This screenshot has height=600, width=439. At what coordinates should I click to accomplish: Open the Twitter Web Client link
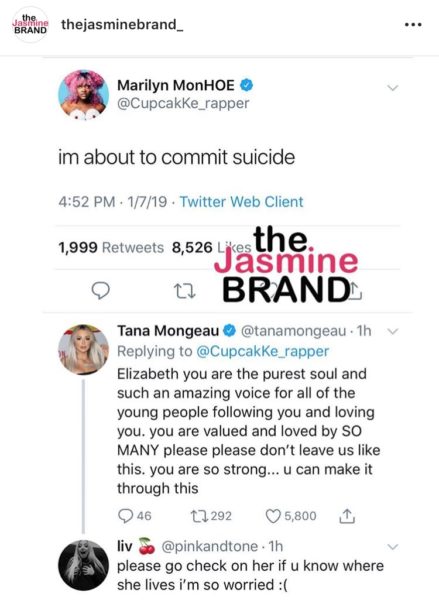point(242,202)
